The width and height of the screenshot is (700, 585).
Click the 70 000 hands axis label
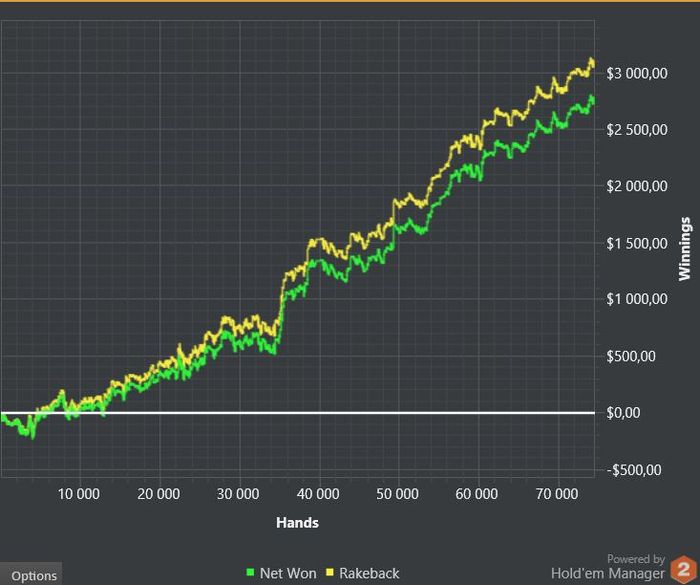(x=557, y=494)
